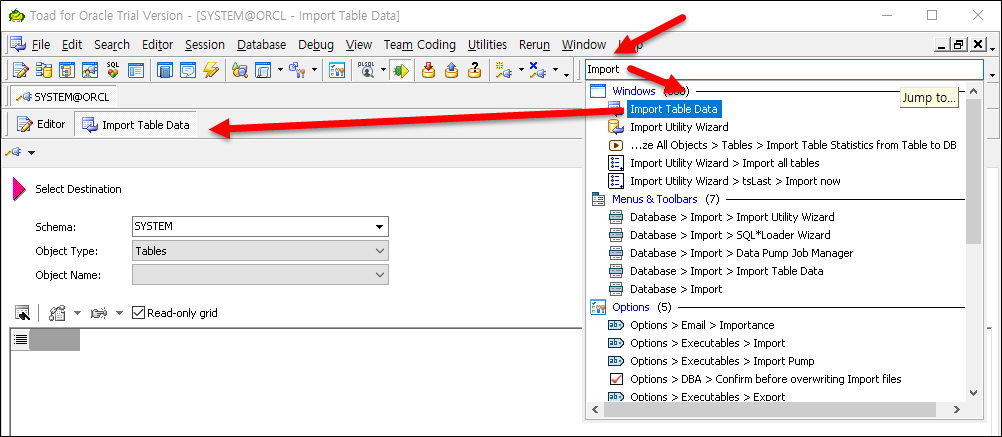The height and width of the screenshot is (437, 1002).
Task: Click the new connection plug icon with spark
Action: [503, 70]
